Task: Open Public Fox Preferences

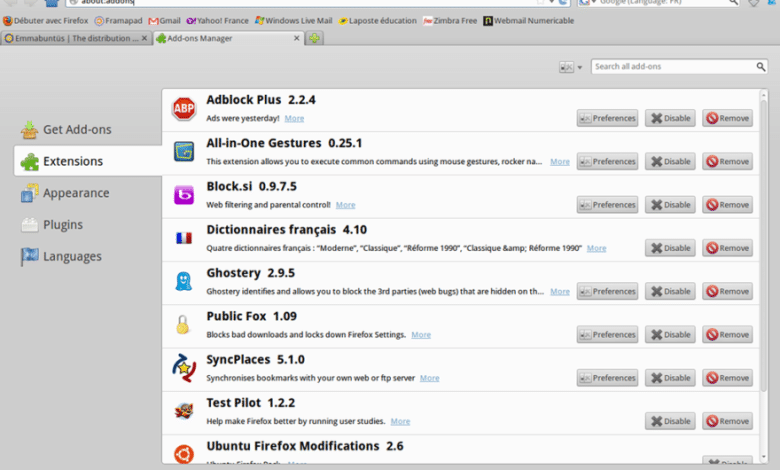Action: point(607,335)
